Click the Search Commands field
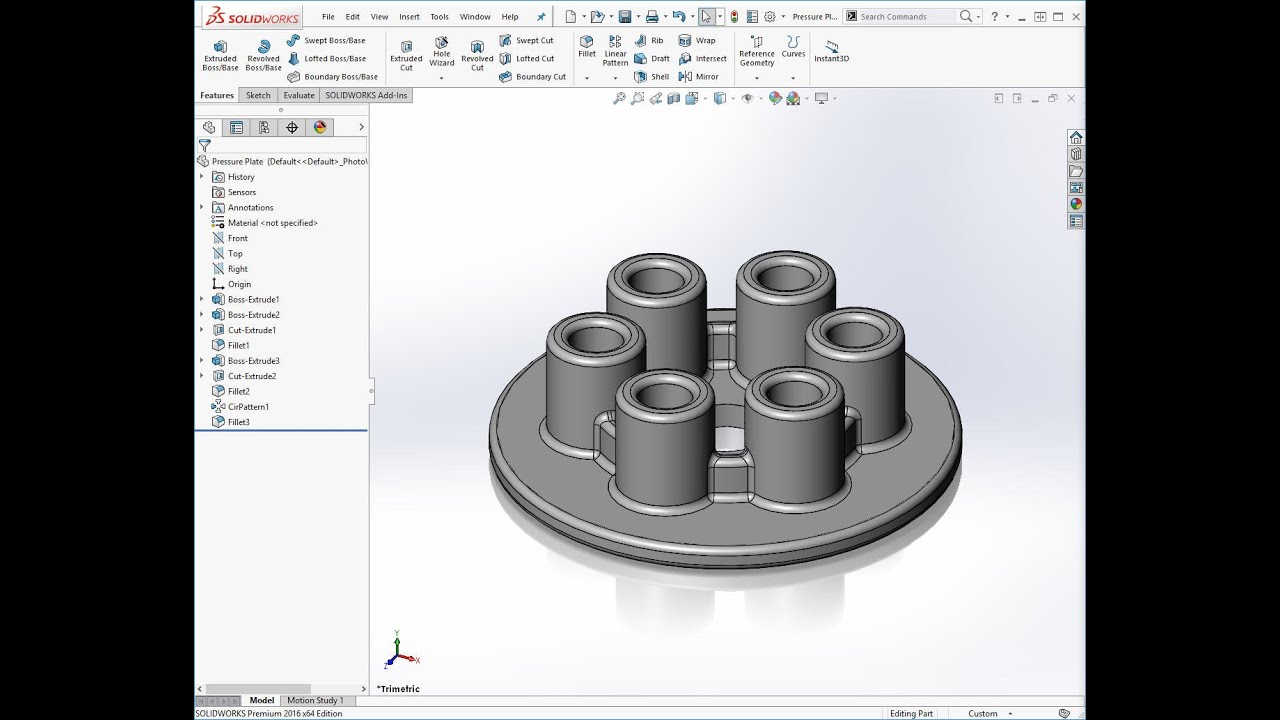 (908, 16)
